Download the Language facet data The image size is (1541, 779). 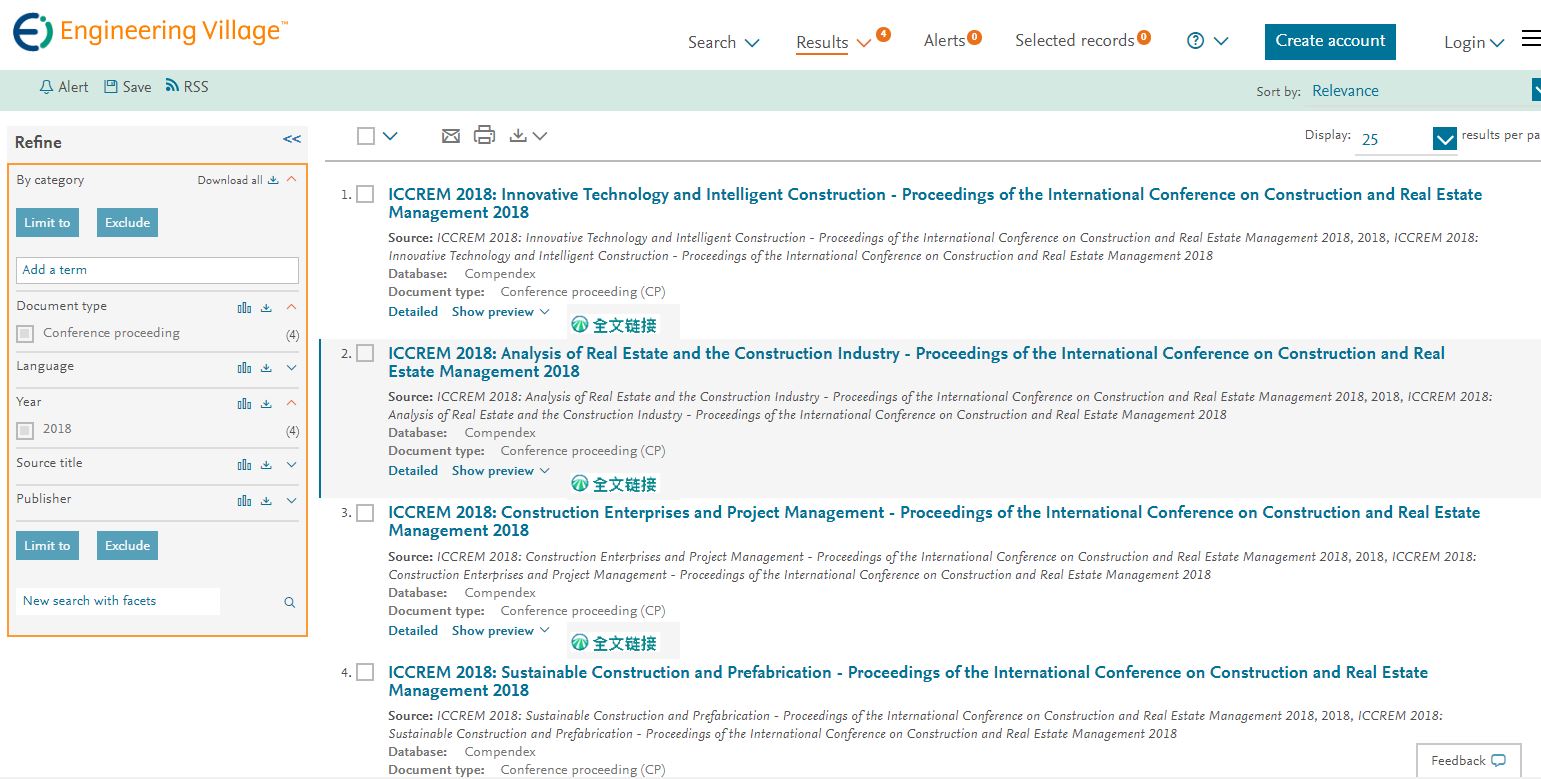(266, 368)
